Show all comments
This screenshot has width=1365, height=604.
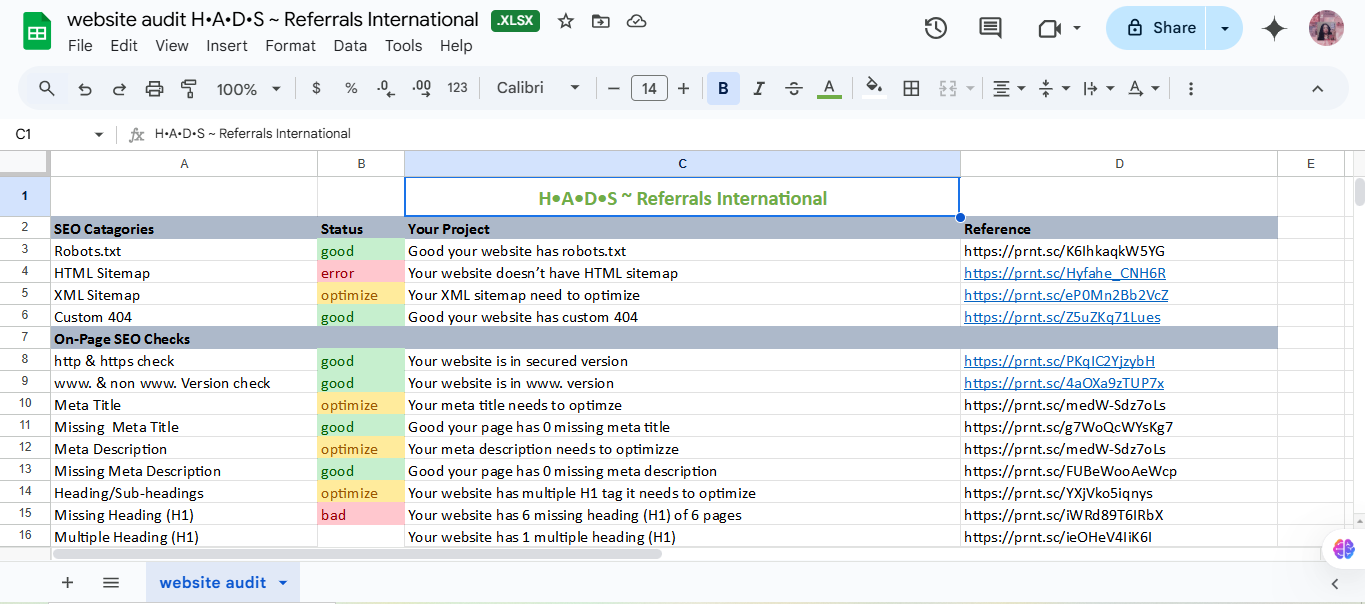[x=990, y=28]
